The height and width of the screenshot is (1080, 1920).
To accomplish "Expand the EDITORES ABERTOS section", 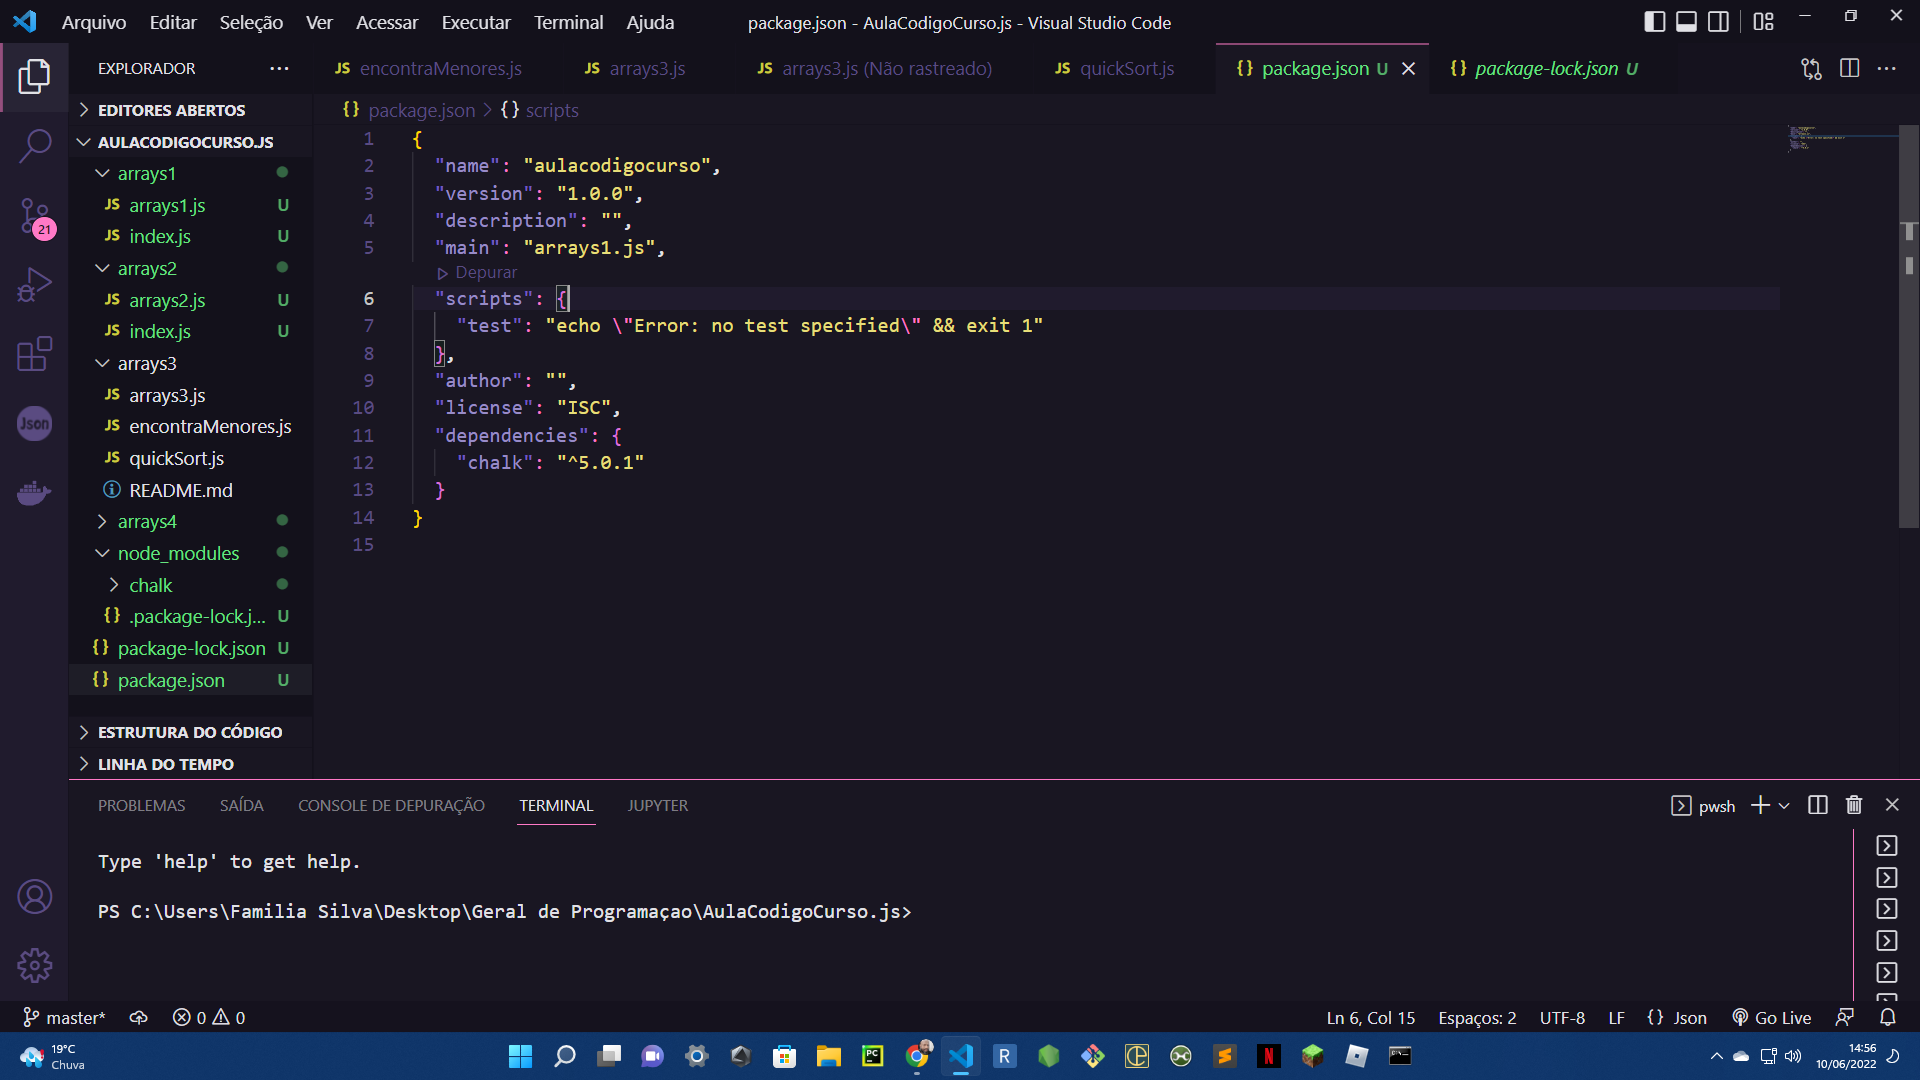I will click(x=171, y=110).
